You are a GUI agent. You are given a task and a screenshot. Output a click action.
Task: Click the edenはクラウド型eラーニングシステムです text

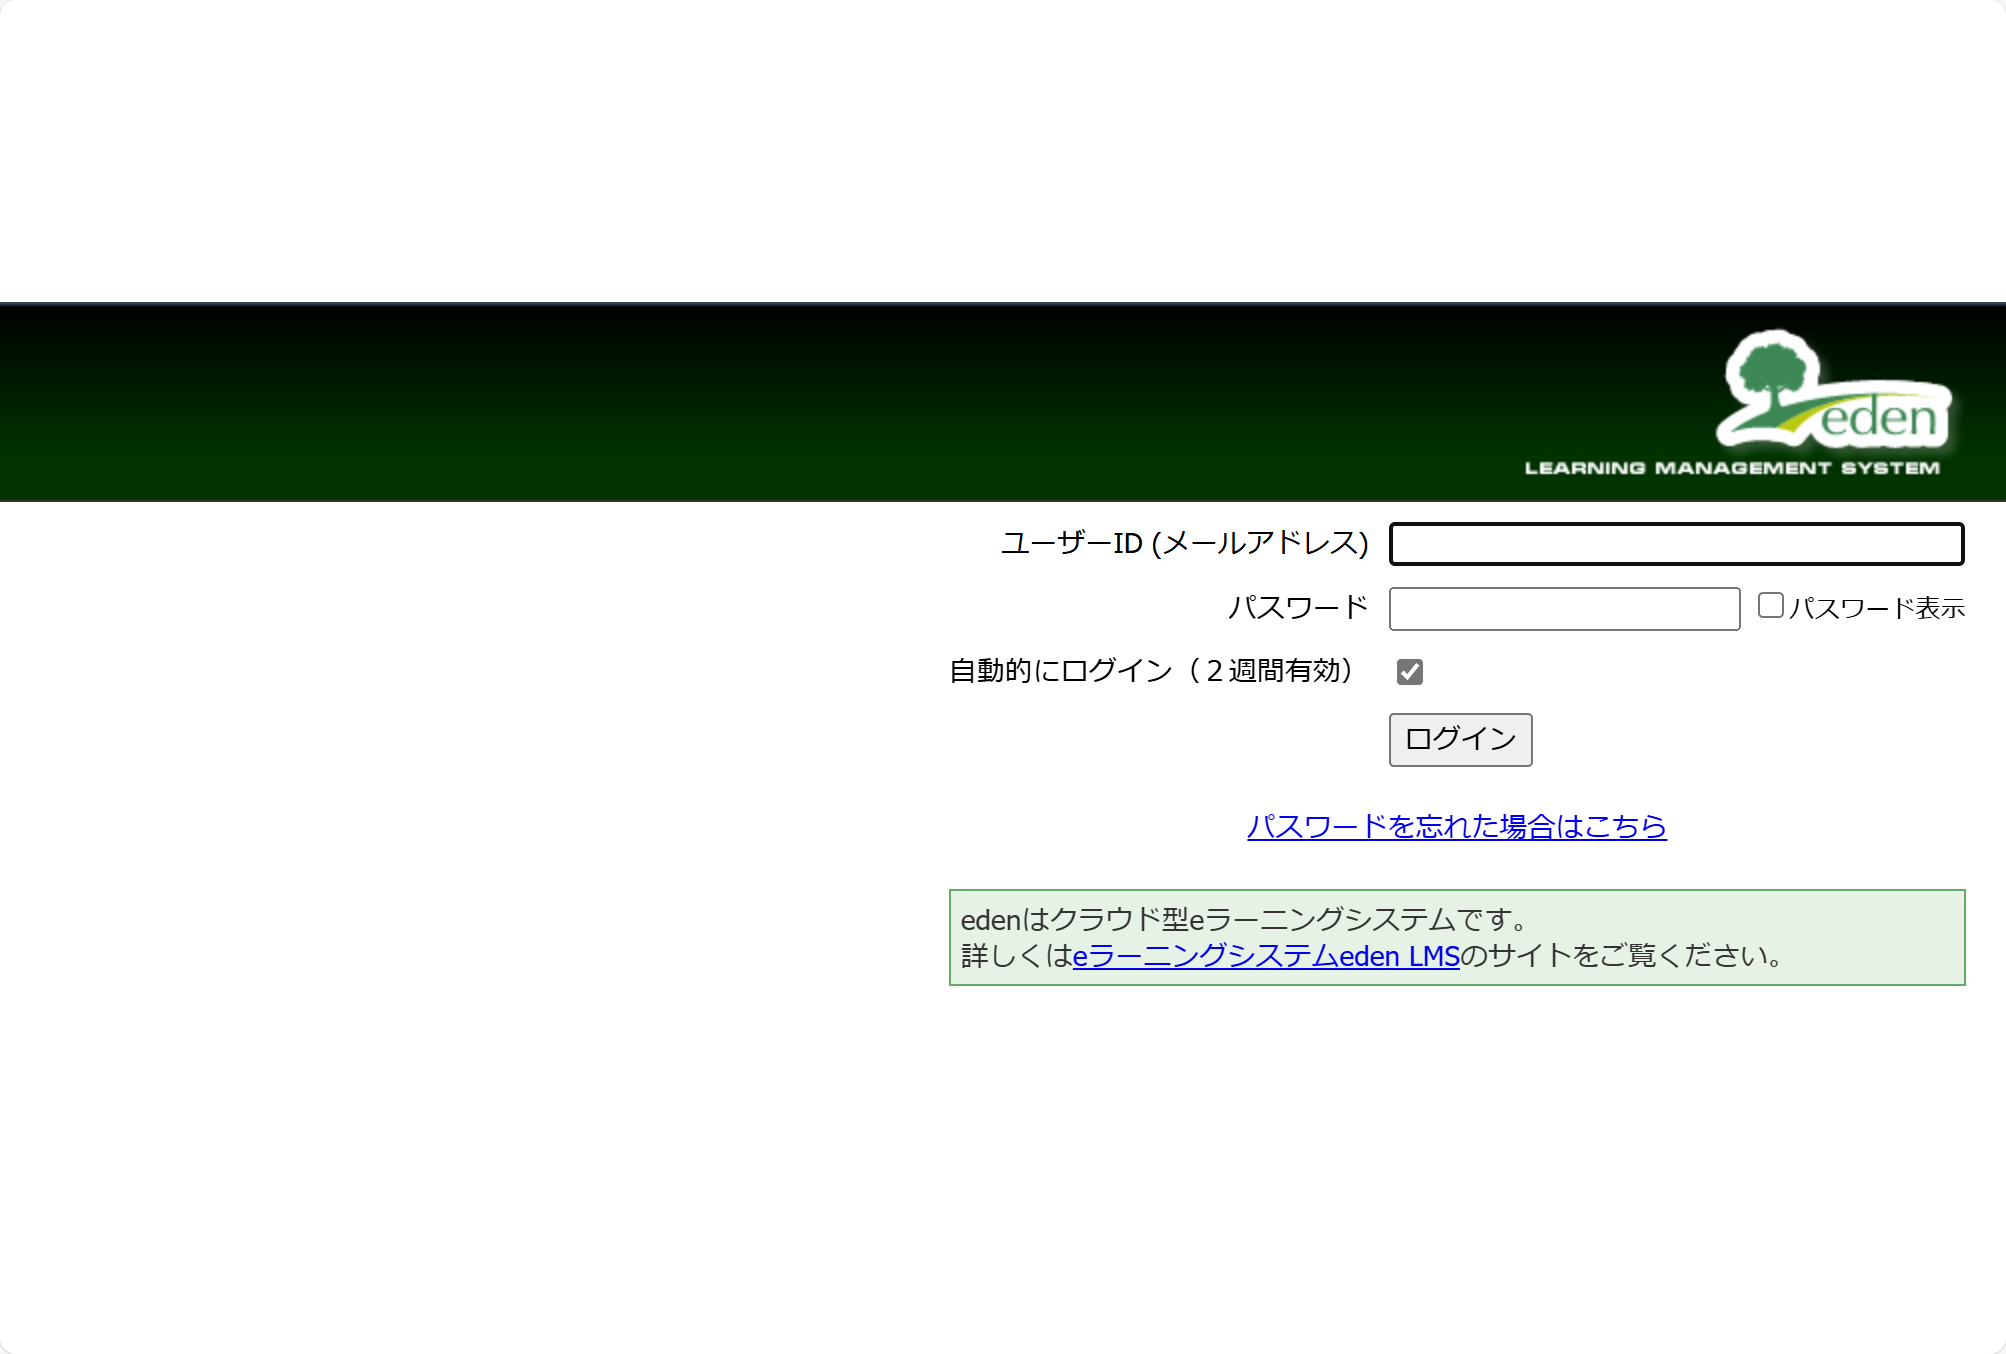tap(1243, 919)
